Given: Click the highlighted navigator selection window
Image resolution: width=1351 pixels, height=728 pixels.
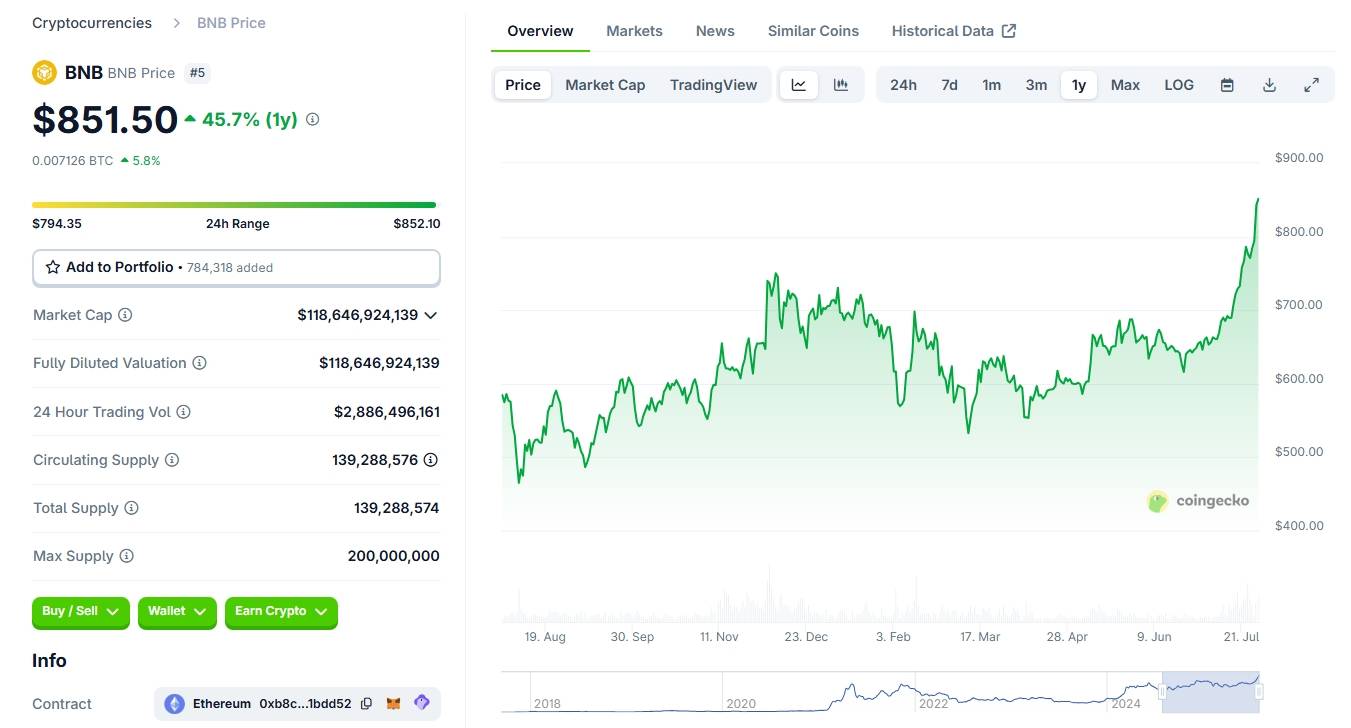Looking at the screenshot, I should (1210, 692).
